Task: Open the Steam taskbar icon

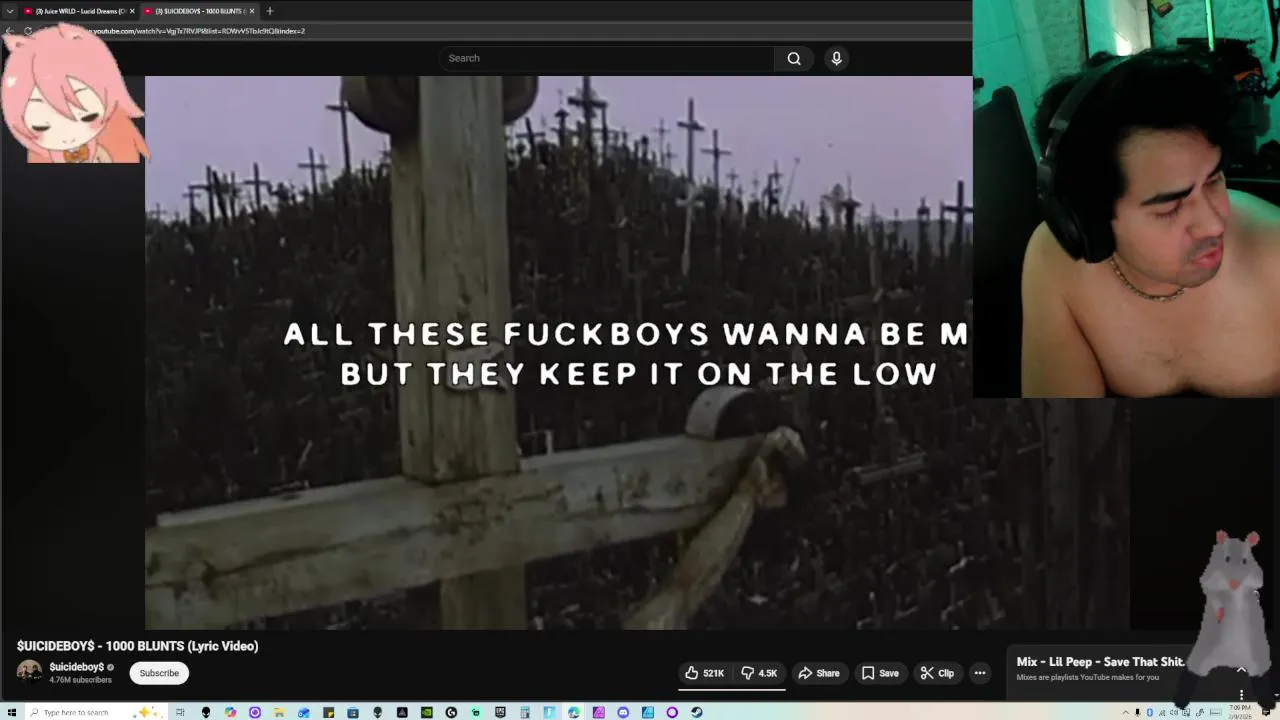Action: [696, 712]
